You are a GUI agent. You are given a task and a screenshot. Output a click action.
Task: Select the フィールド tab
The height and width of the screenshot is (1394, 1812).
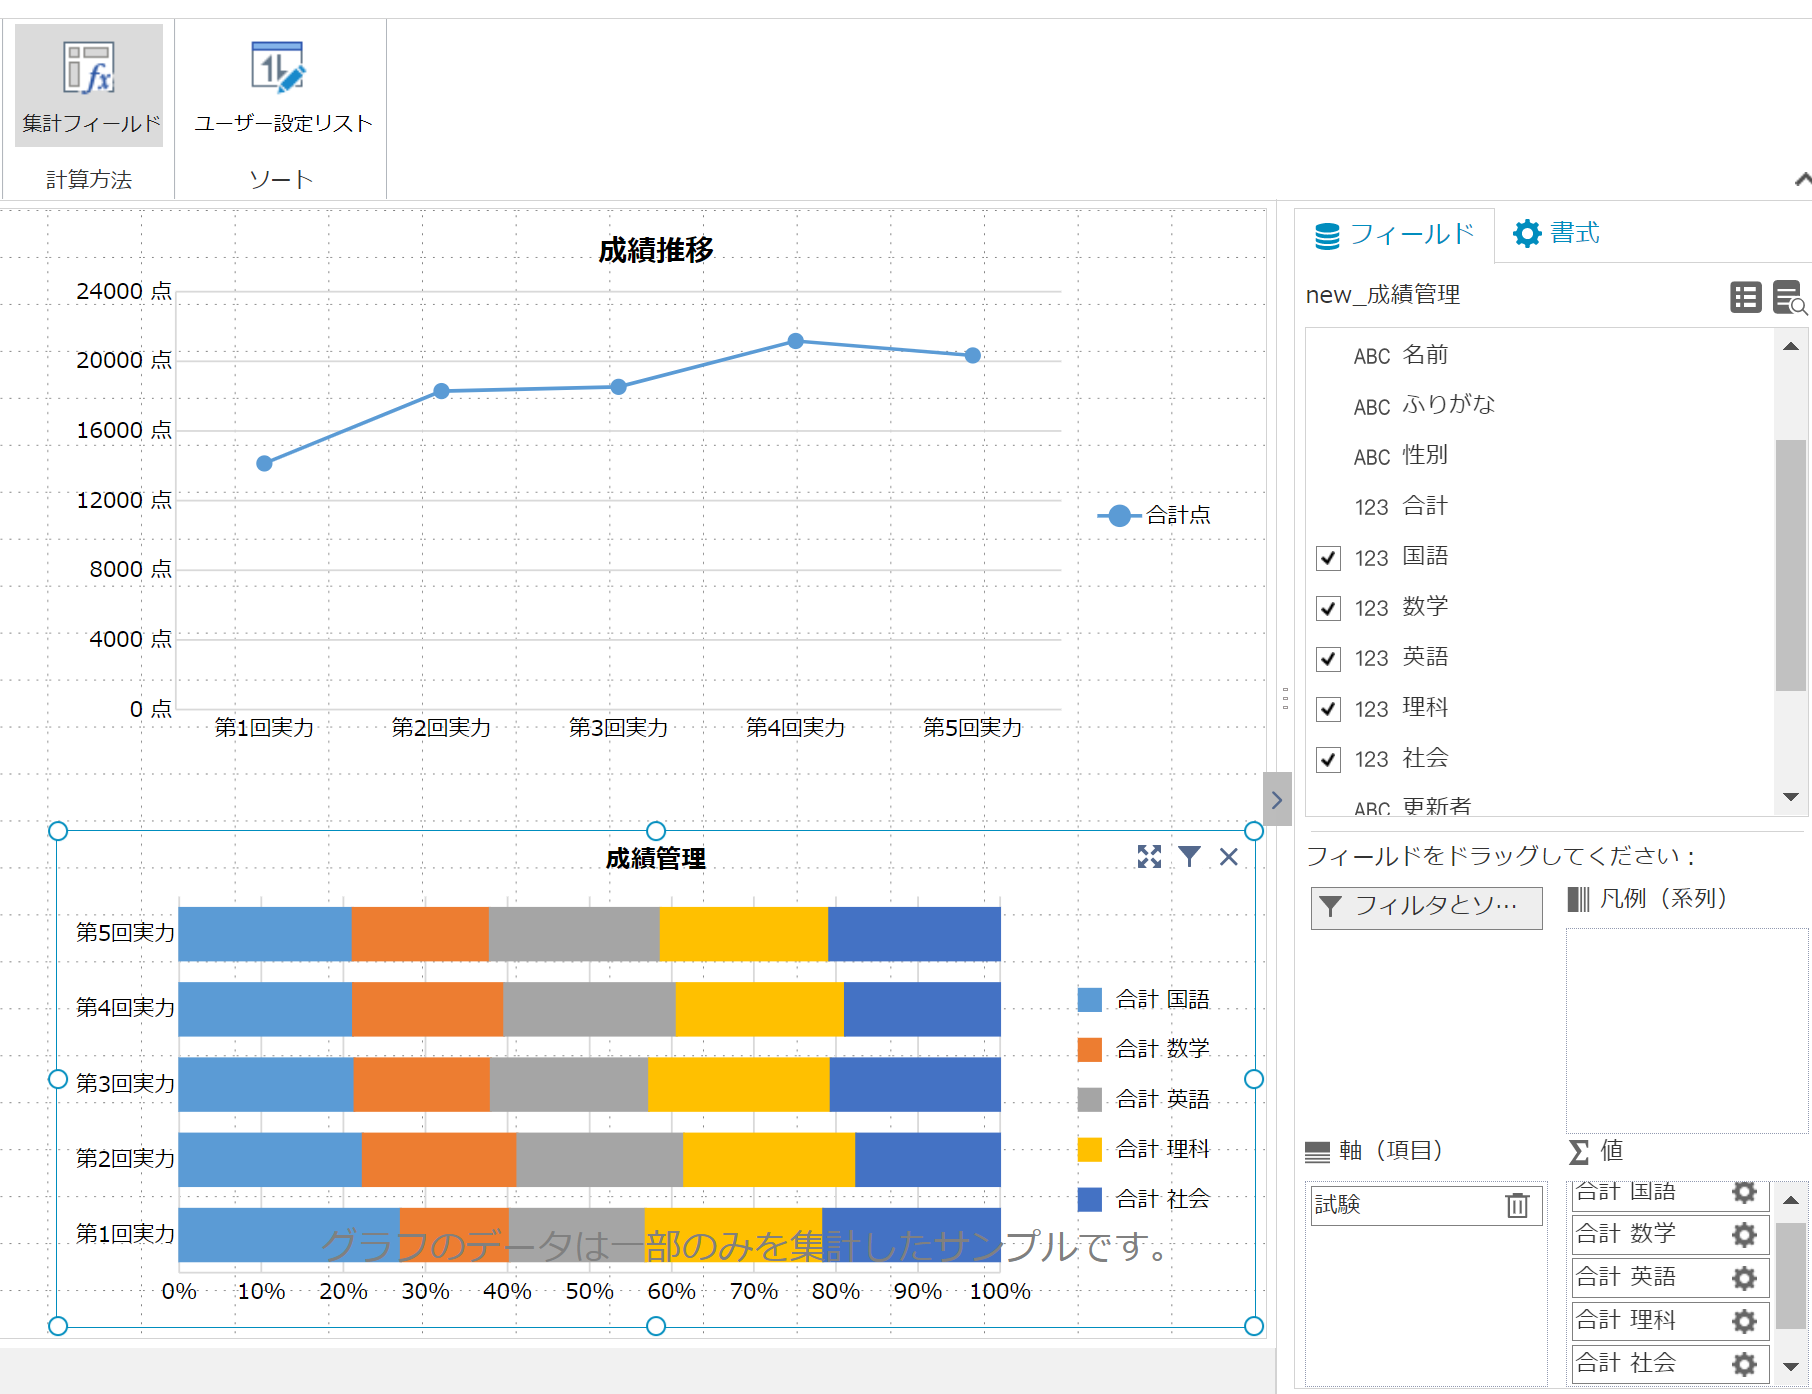[1394, 235]
